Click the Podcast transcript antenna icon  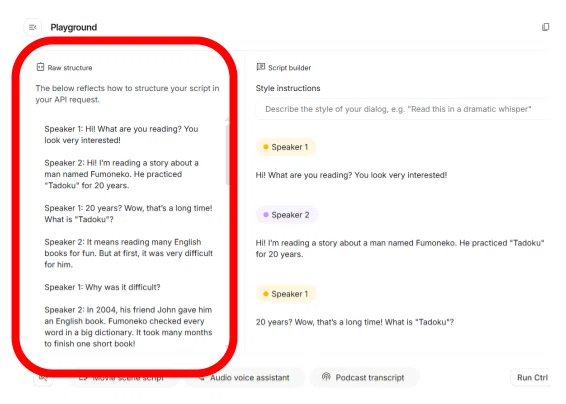point(326,377)
